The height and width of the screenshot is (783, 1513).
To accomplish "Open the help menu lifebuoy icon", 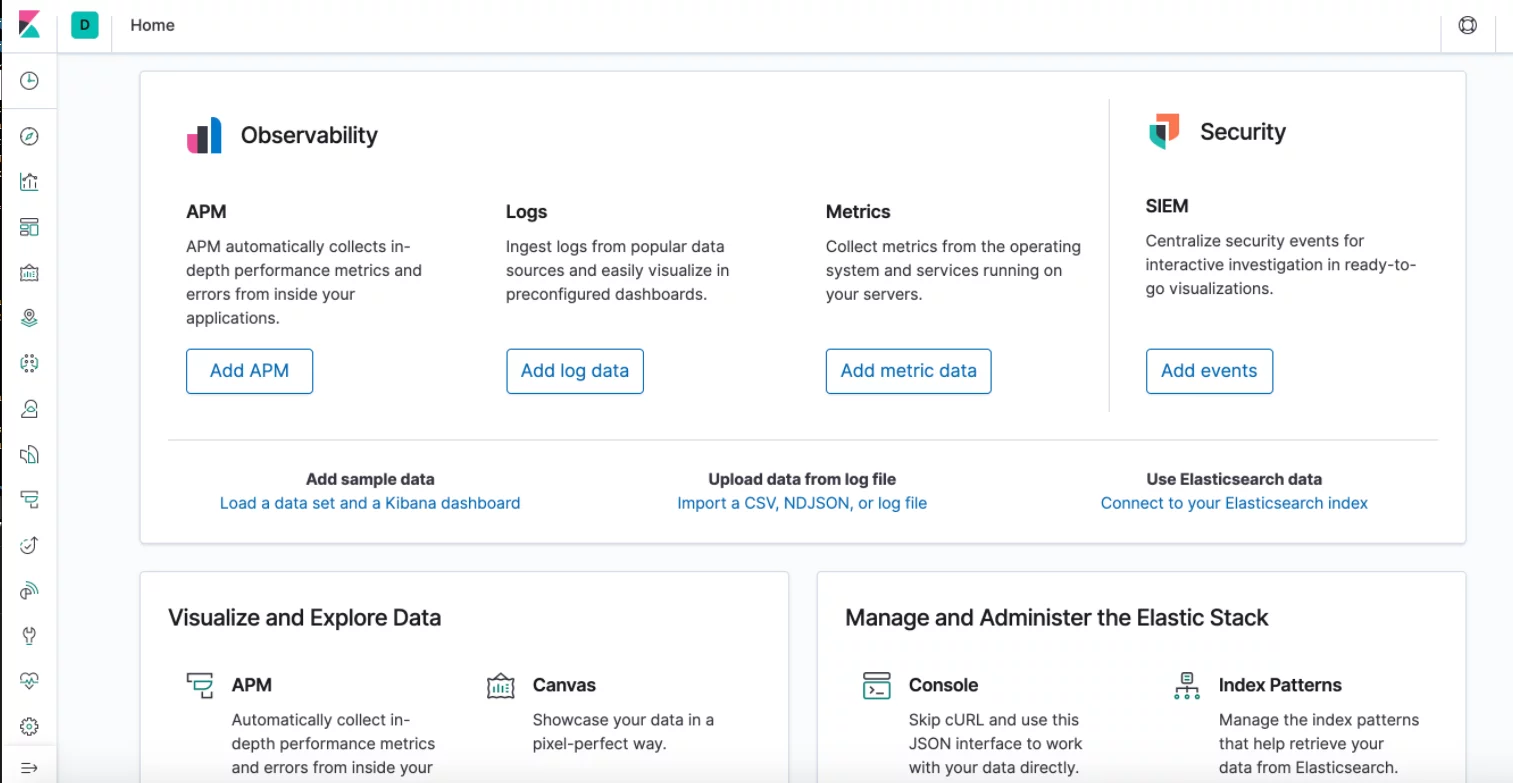I will tap(1467, 26).
